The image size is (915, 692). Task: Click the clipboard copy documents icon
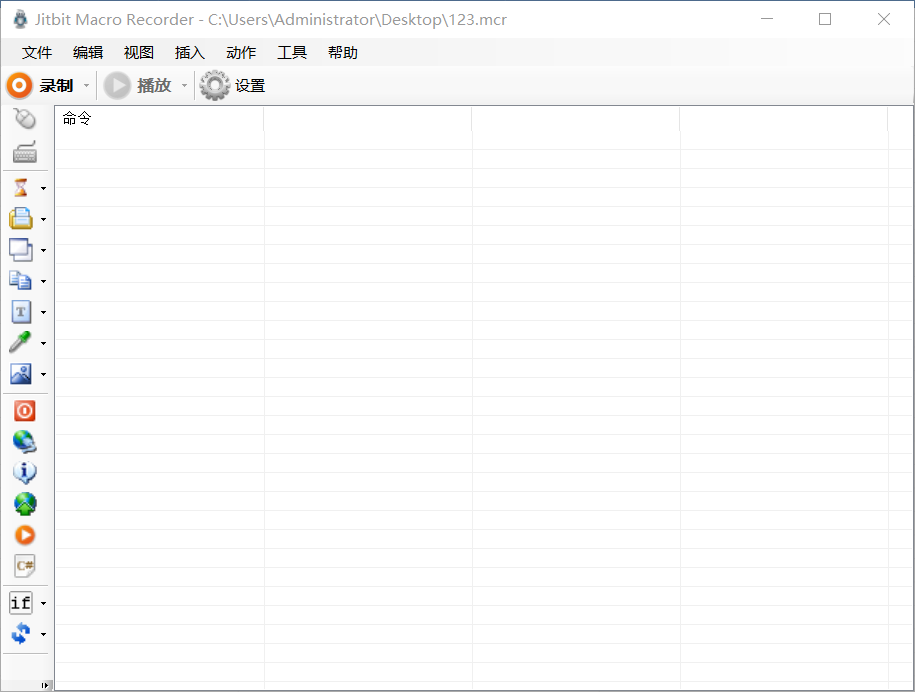(x=21, y=281)
